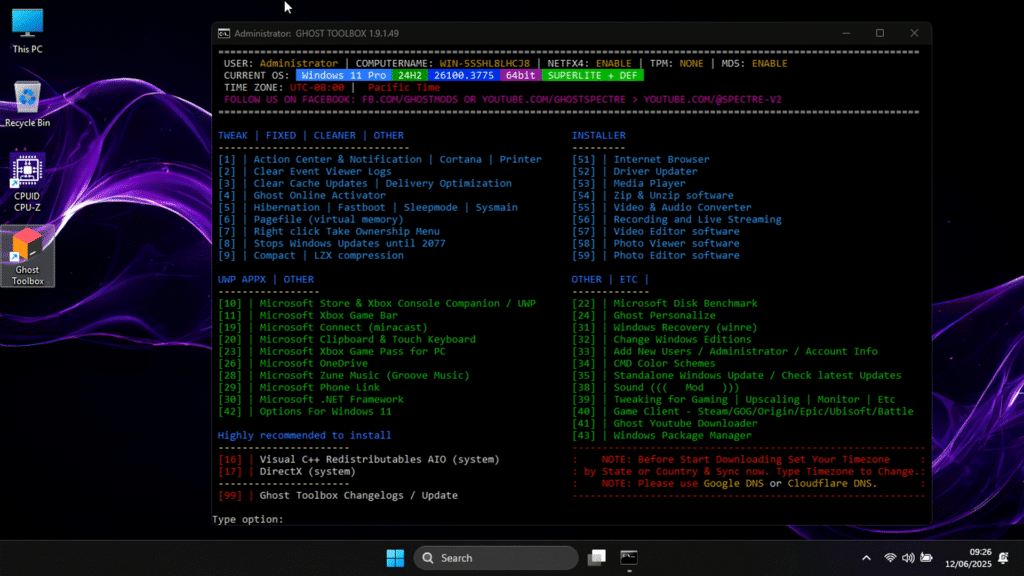Click 'Microsoft Clipboard & Touch Keyboard' text
This screenshot has width=1024, height=576.
[368, 339]
